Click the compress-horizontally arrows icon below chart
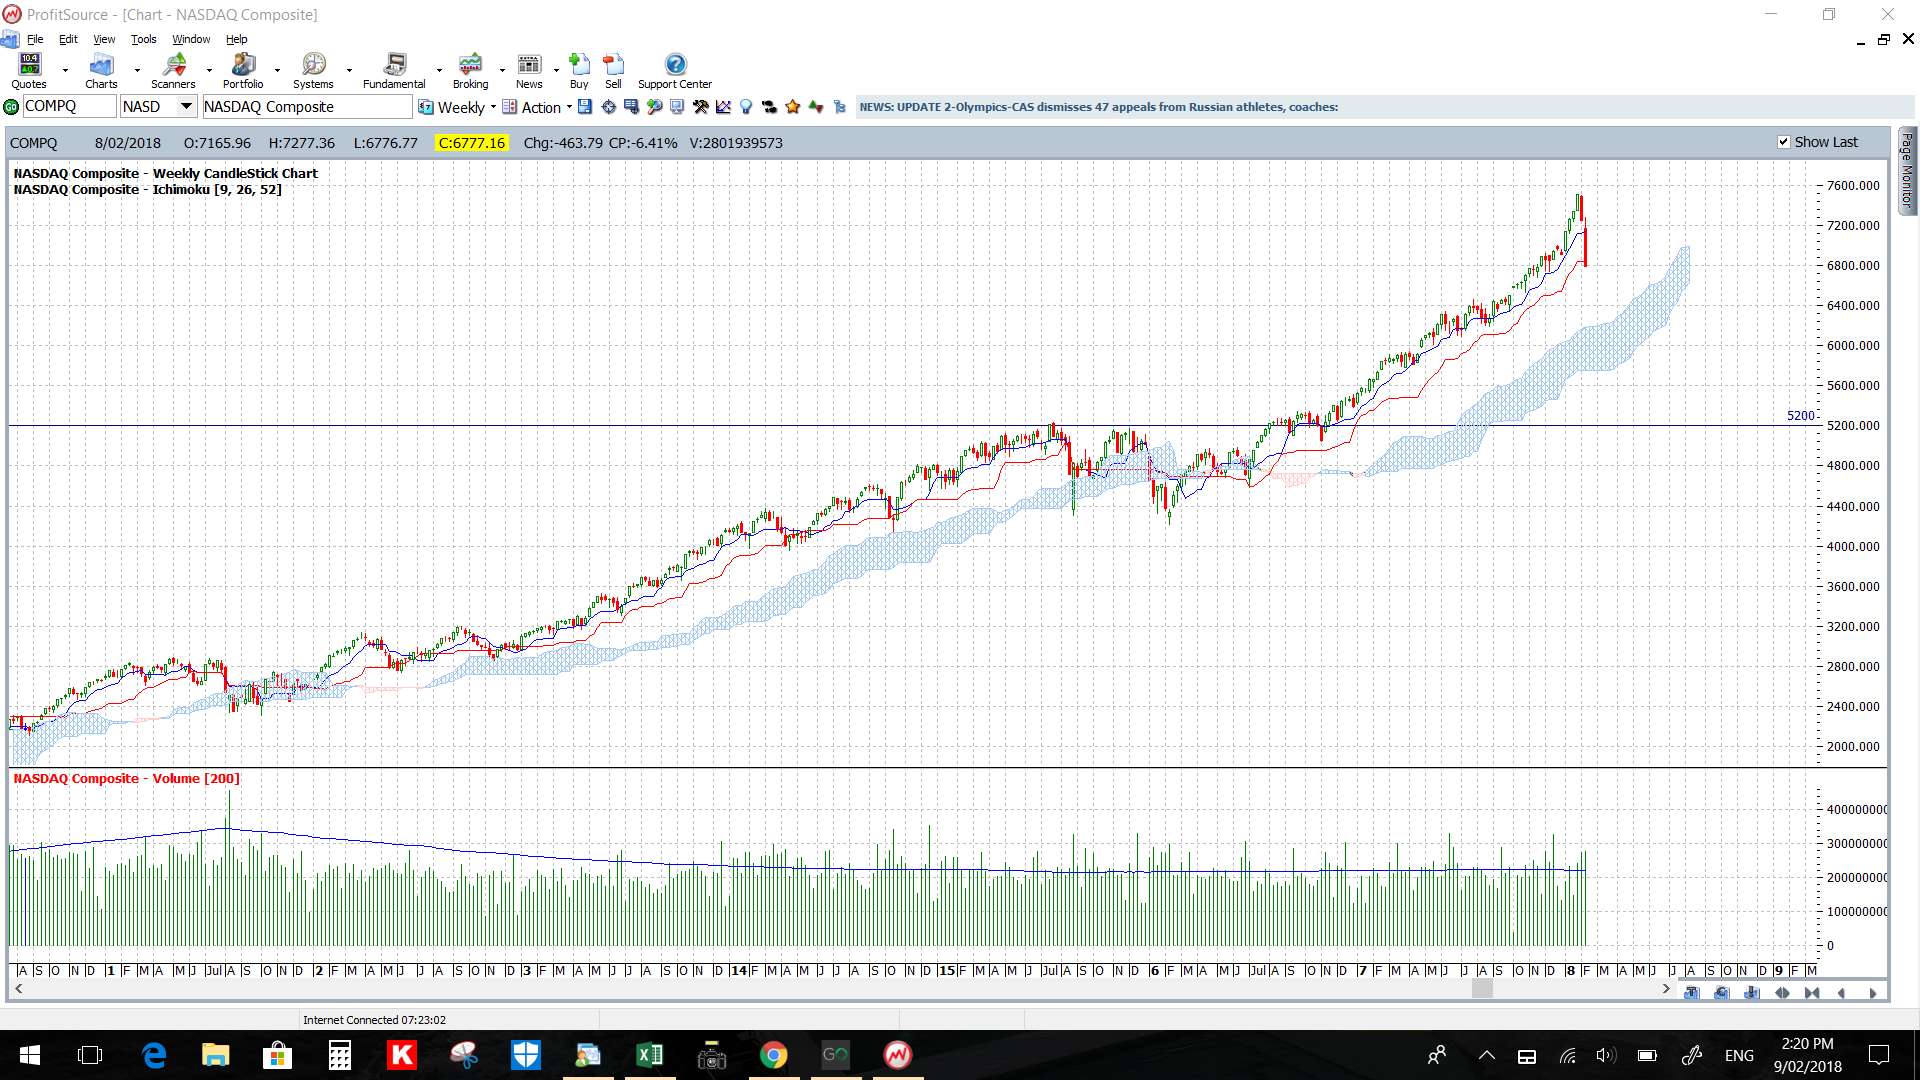 pos(1812,993)
